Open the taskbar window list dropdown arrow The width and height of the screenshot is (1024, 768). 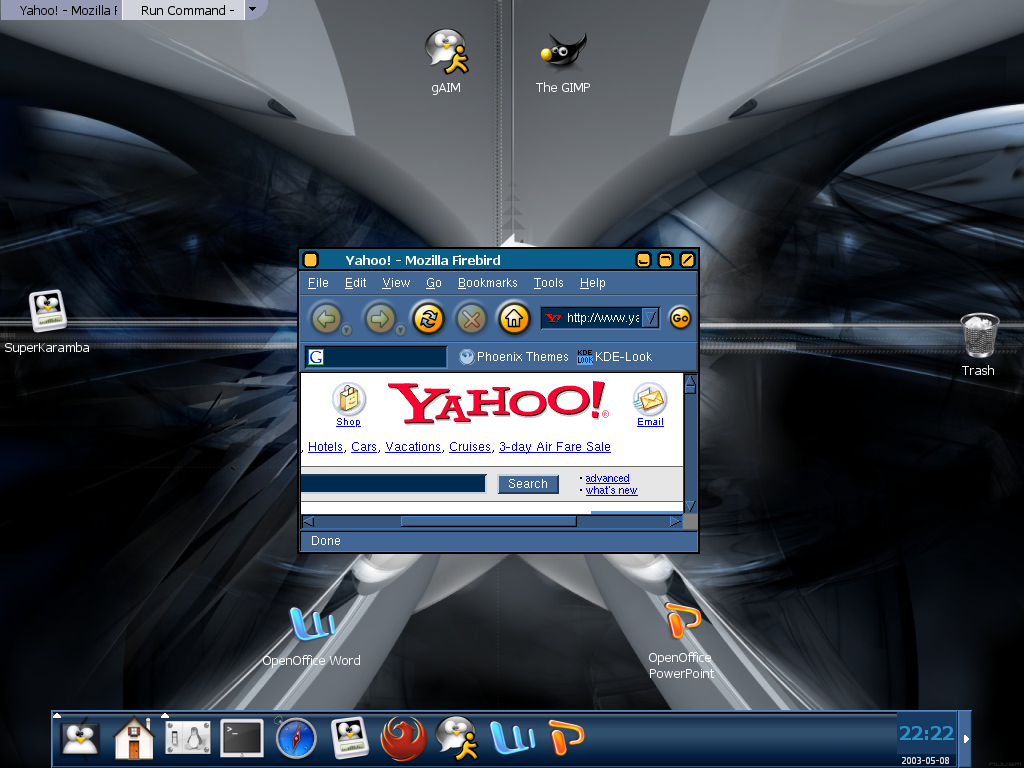click(252, 10)
